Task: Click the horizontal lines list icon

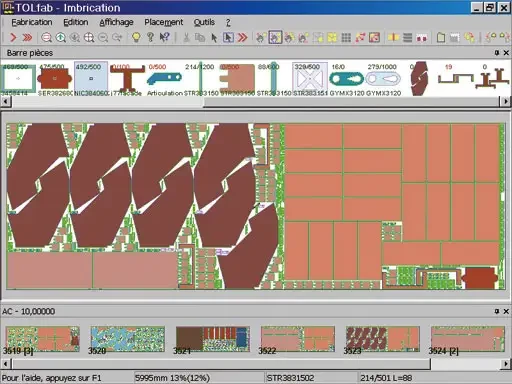Action: tap(407, 37)
